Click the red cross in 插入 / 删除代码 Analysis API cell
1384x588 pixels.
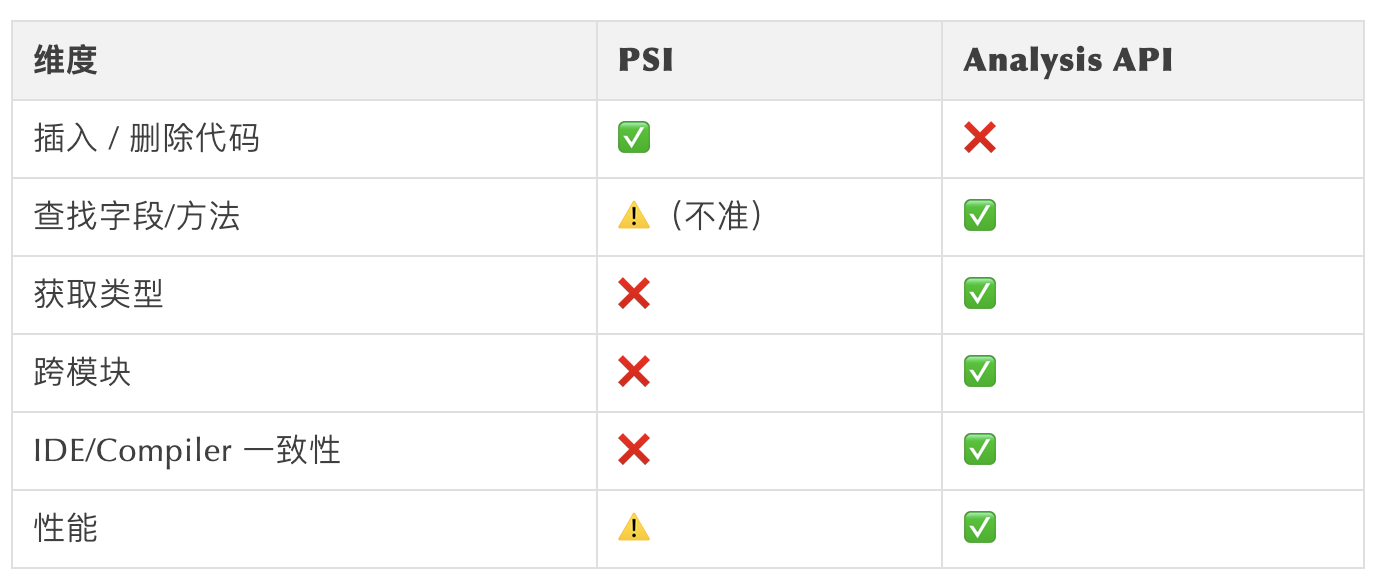coord(979,138)
